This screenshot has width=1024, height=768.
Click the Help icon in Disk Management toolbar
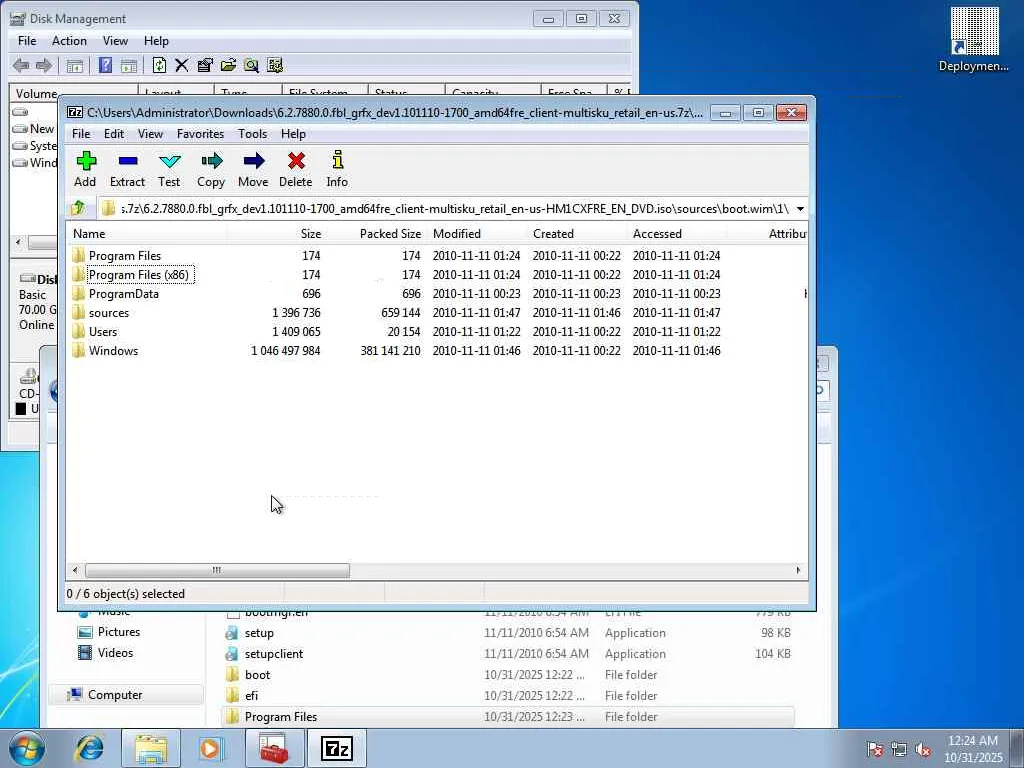click(105, 65)
